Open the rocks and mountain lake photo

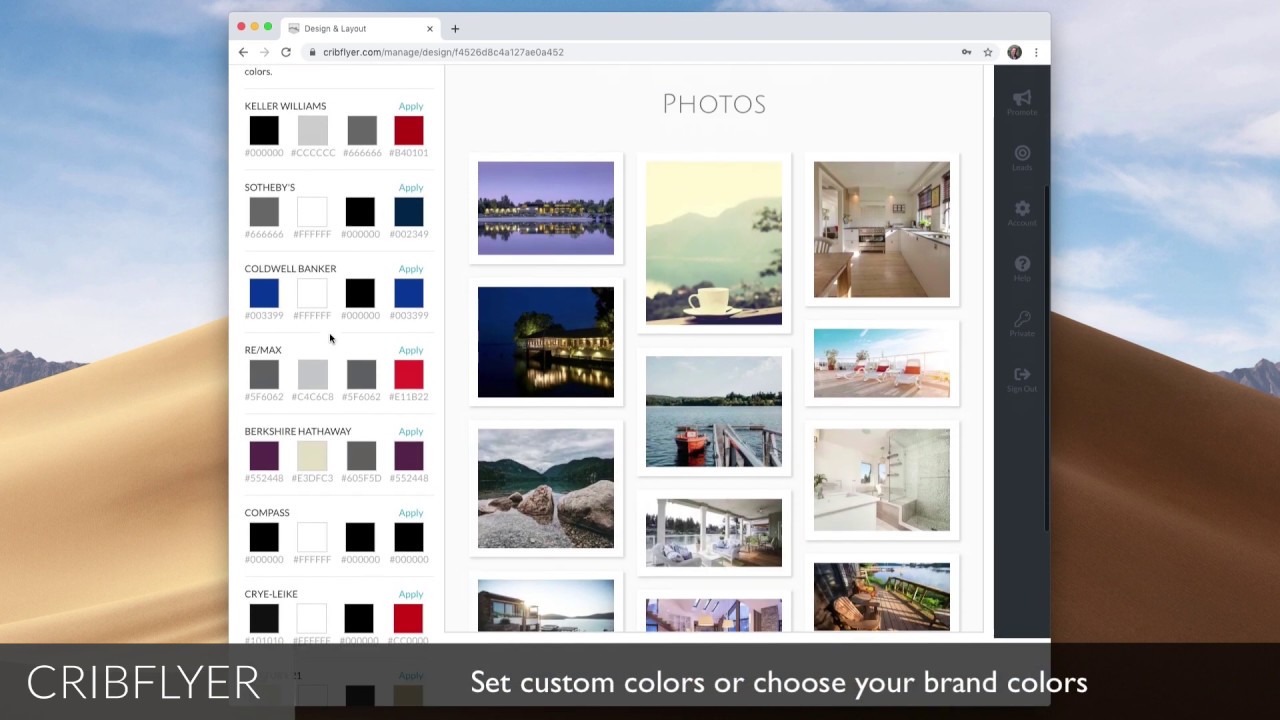point(546,489)
